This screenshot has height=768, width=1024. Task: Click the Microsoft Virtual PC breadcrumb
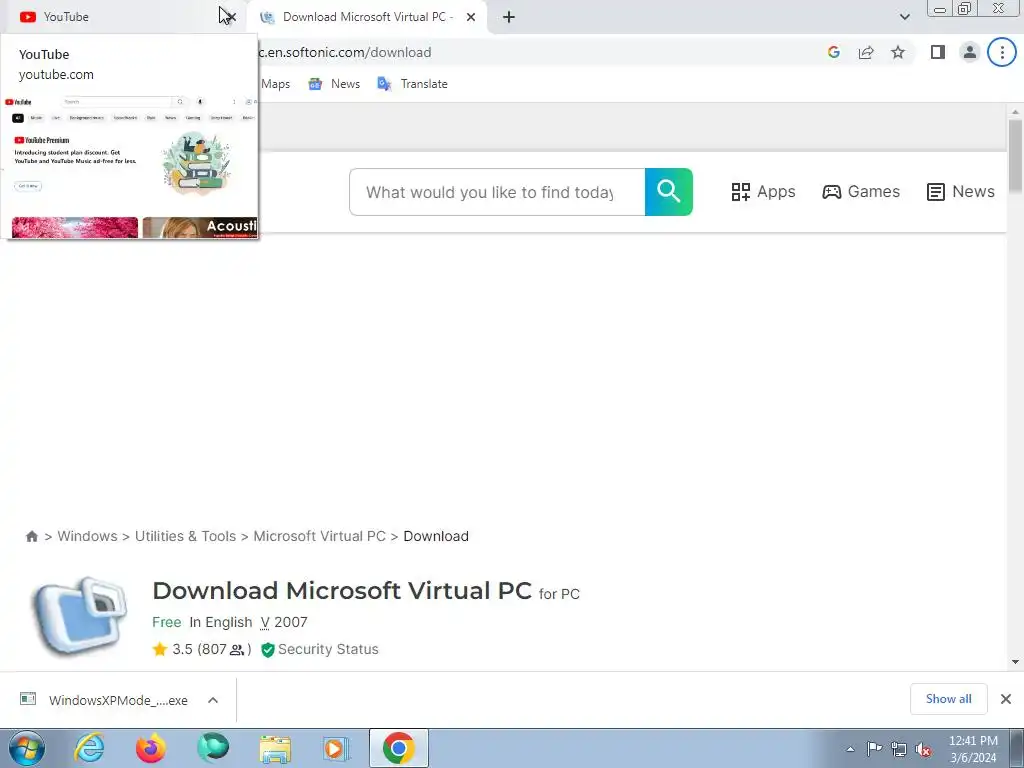click(319, 536)
